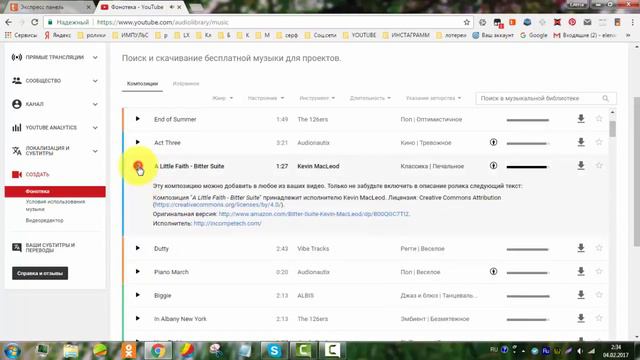Star Piano March as favorite
The width and height of the screenshot is (640, 360).
click(599, 271)
